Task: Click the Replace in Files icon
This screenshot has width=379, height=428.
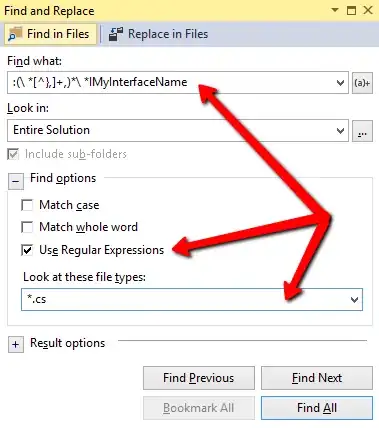Action: tap(116, 34)
